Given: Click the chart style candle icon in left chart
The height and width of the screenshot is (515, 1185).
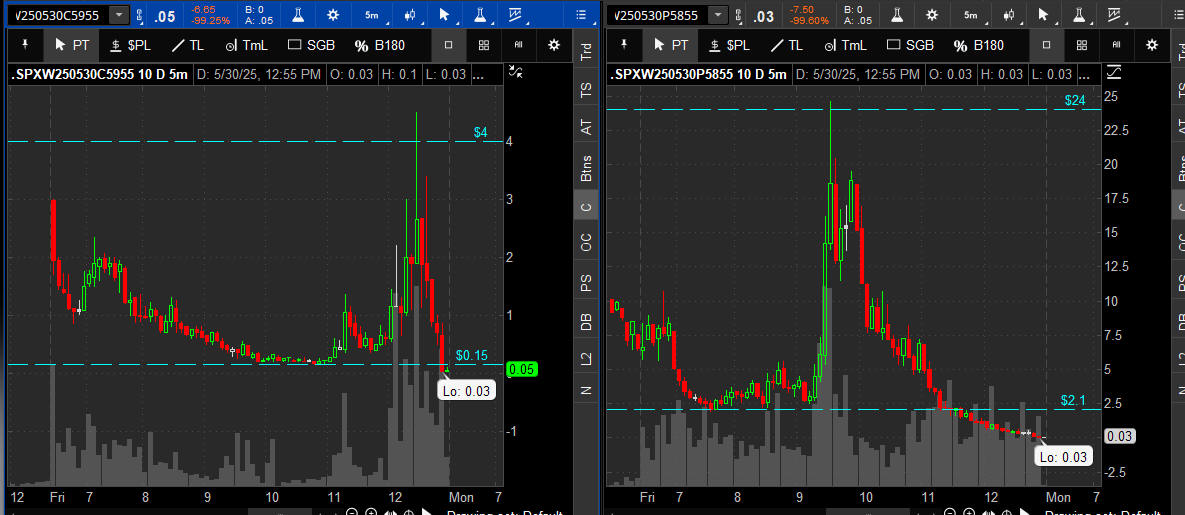Looking at the screenshot, I should click(x=410, y=15).
